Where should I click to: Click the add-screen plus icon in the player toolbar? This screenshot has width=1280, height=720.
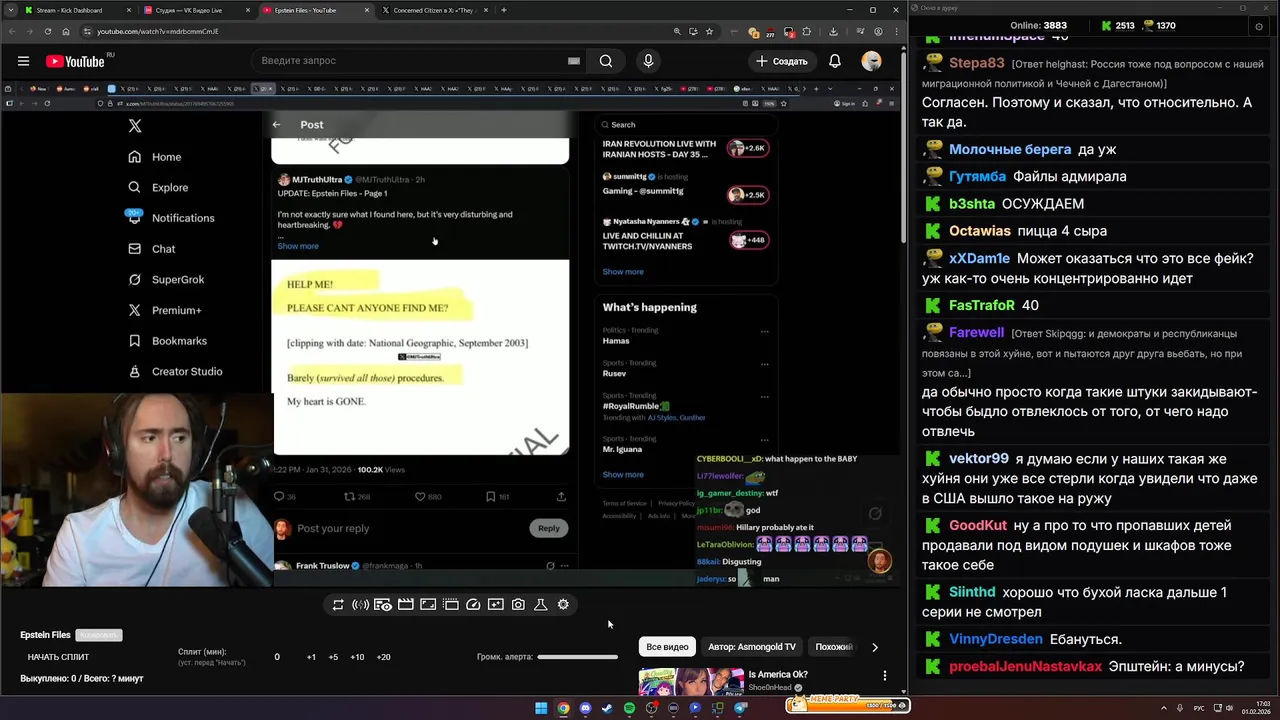click(x=496, y=605)
